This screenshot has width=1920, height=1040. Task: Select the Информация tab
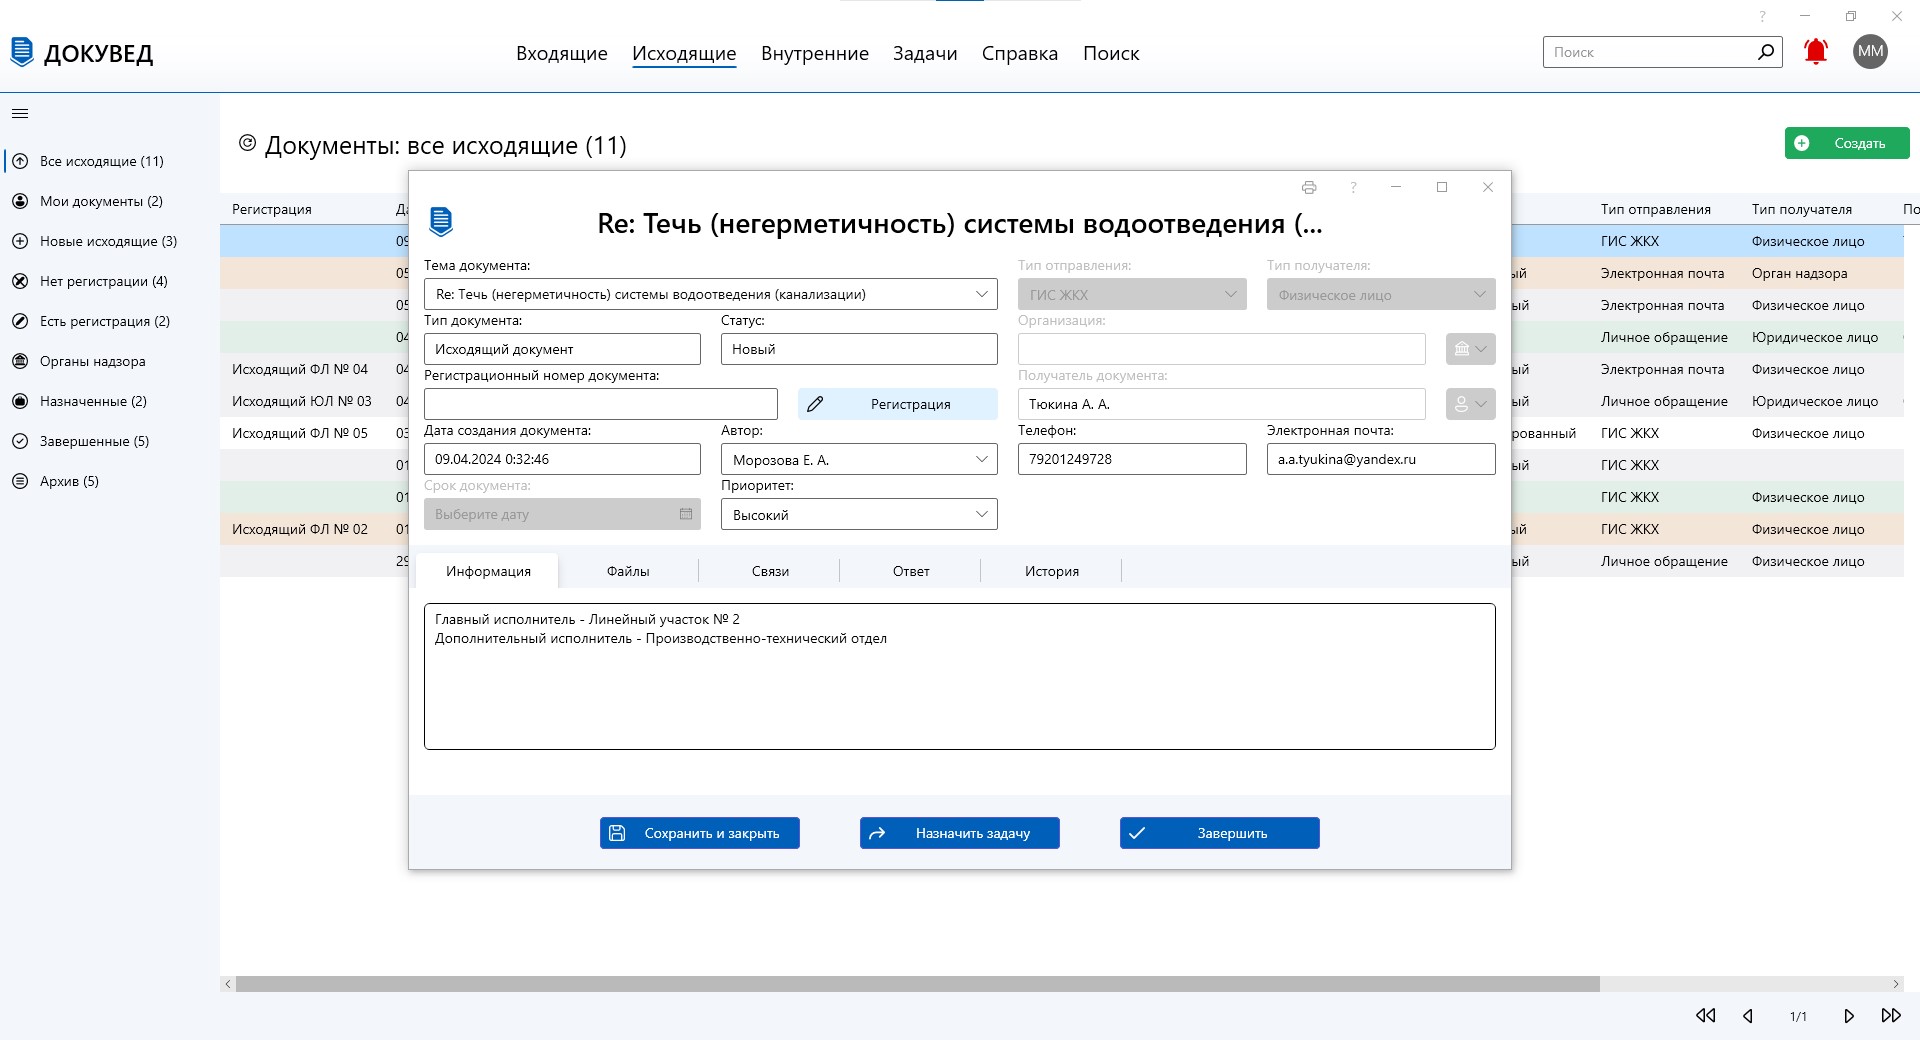[x=488, y=571]
